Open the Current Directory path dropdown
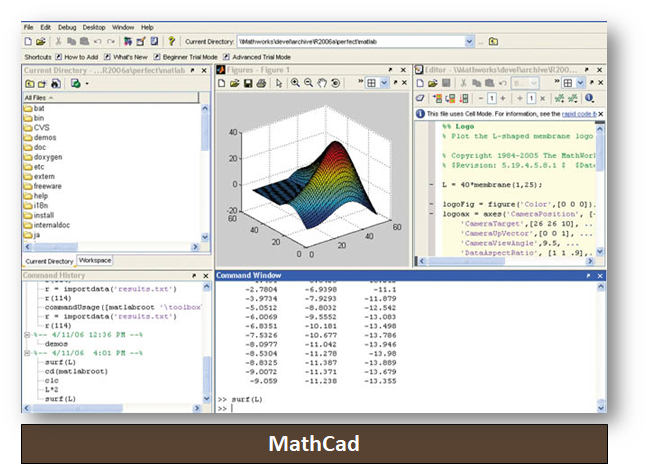The height and width of the screenshot is (472, 649). pyautogui.click(x=469, y=41)
